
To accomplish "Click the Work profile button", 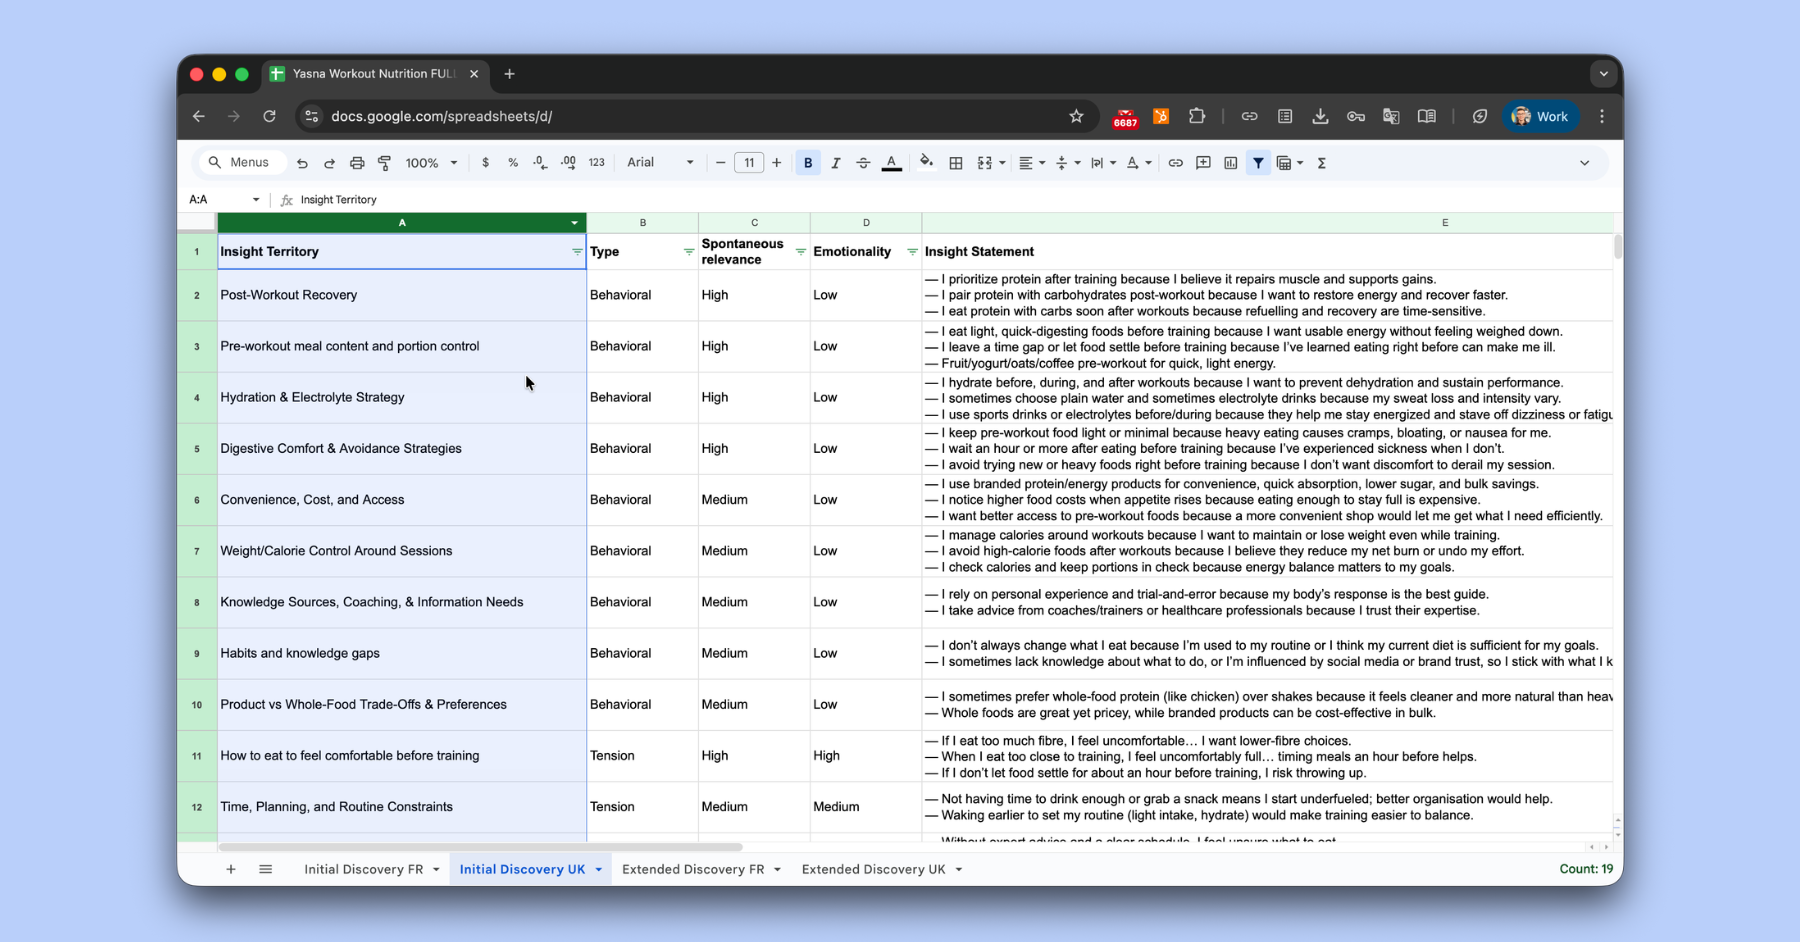I will (x=1541, y=117).
